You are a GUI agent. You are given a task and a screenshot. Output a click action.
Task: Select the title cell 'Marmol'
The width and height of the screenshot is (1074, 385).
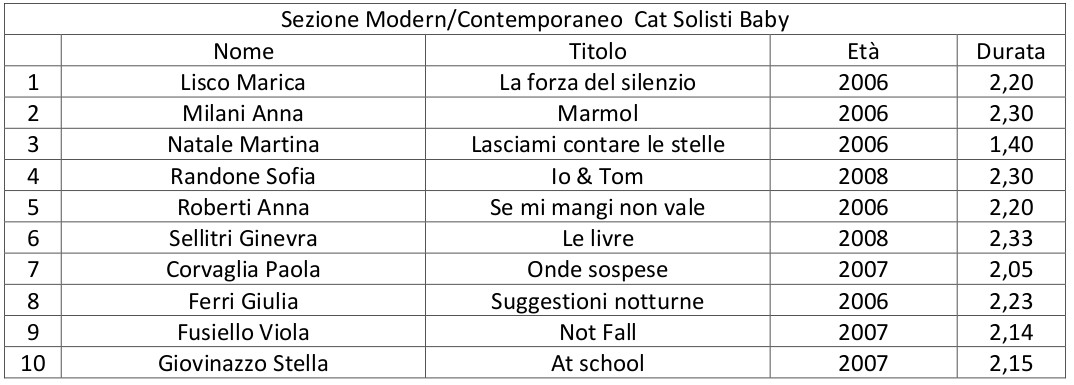[x=597, y=114]
